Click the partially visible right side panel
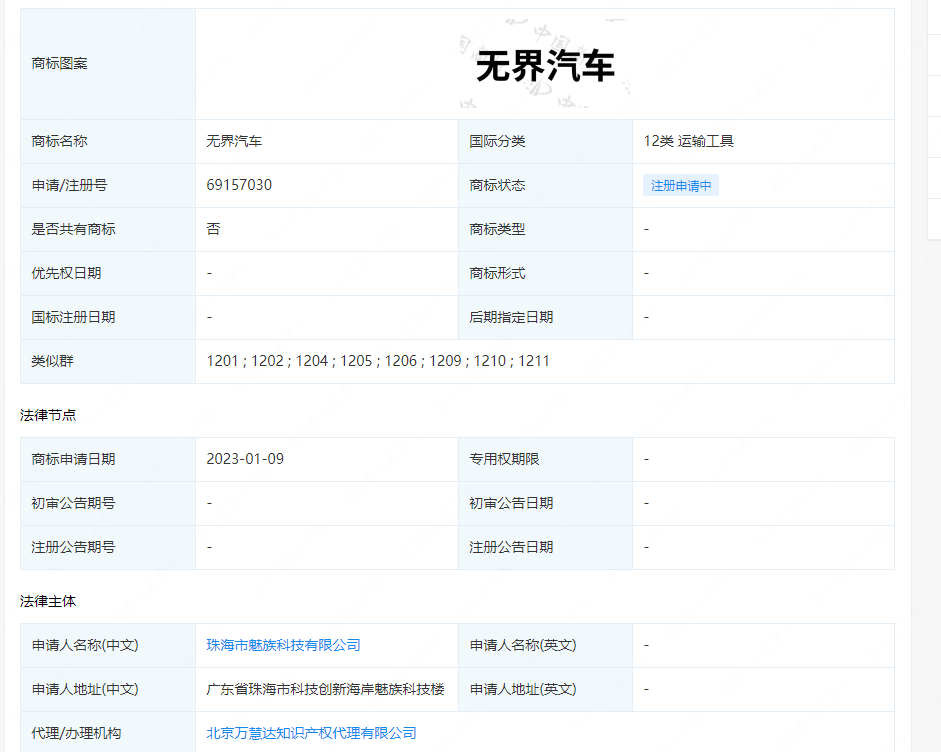This screenshot has height=752, width=941. pos(937,300)
